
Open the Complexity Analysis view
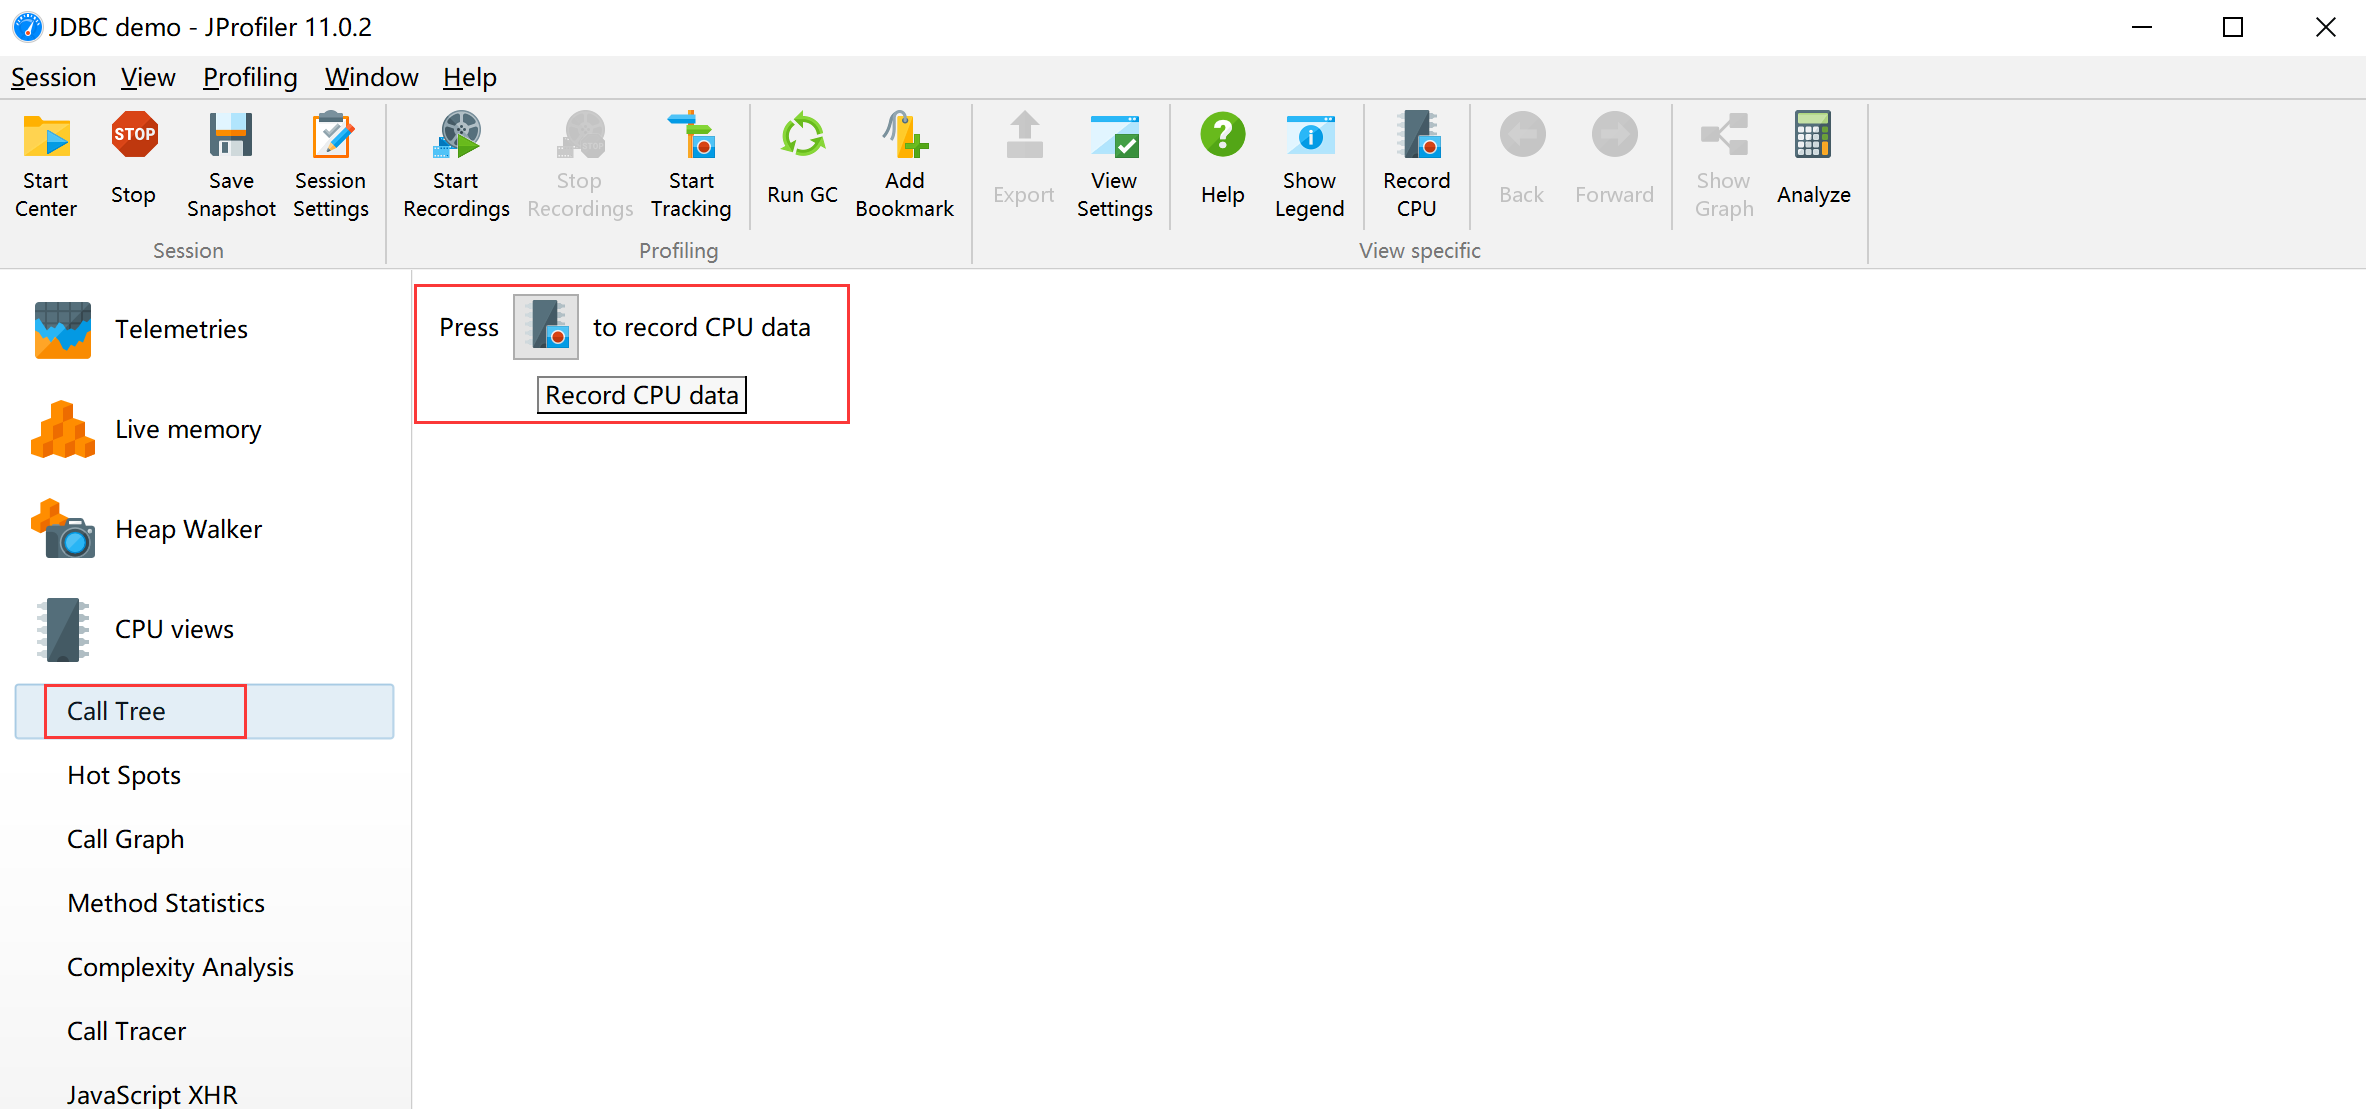coord(180,968)
